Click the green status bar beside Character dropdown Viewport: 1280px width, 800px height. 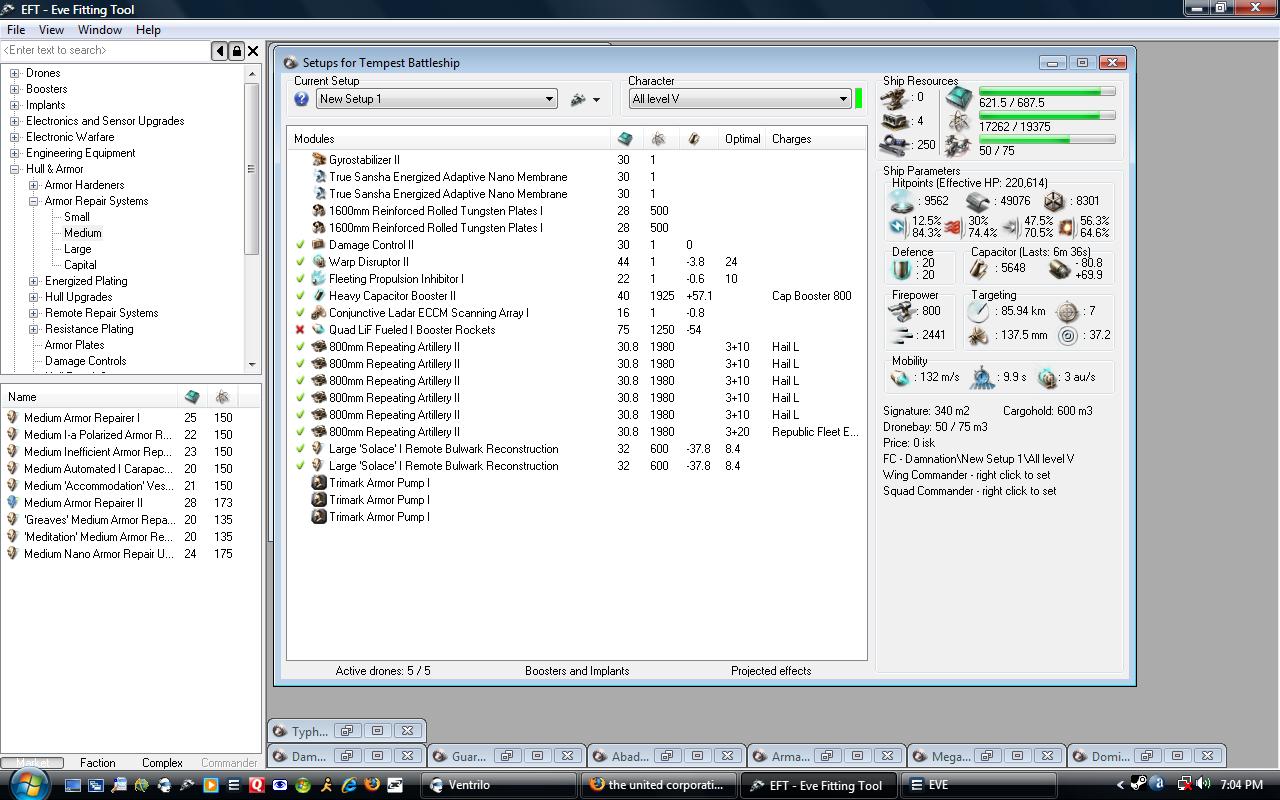pos(858,99)
